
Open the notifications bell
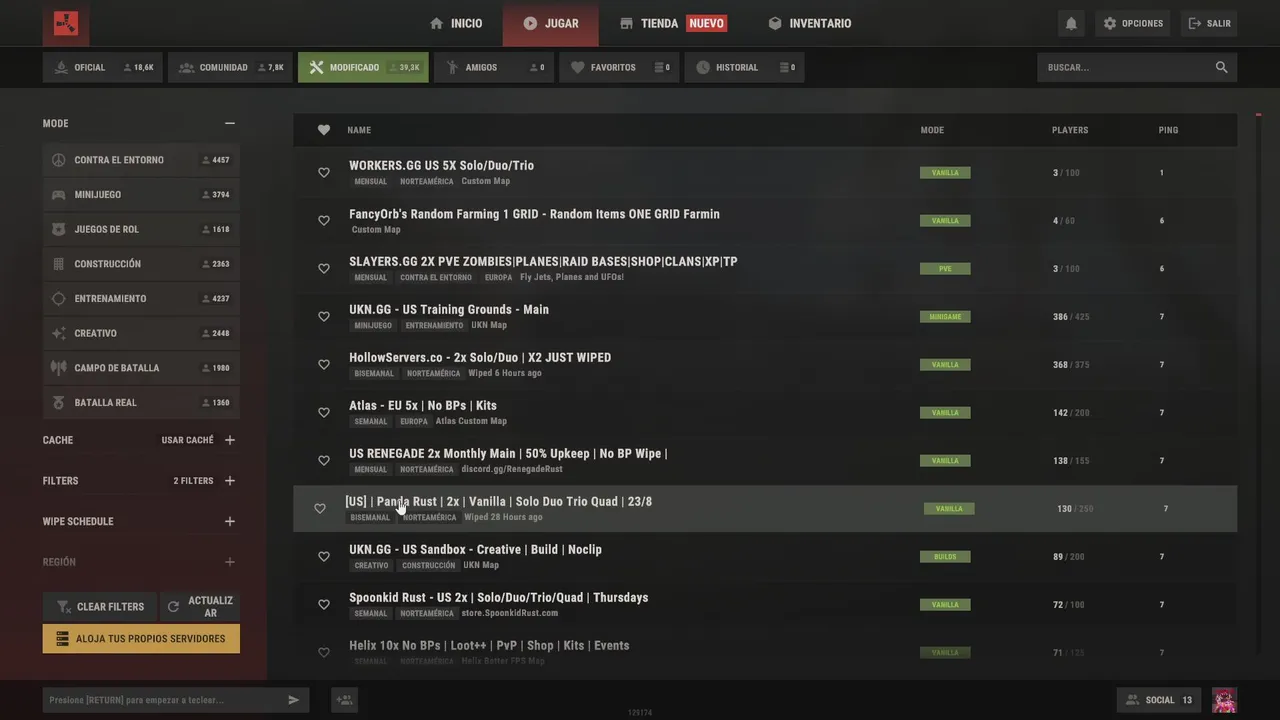click(1071, 23)
